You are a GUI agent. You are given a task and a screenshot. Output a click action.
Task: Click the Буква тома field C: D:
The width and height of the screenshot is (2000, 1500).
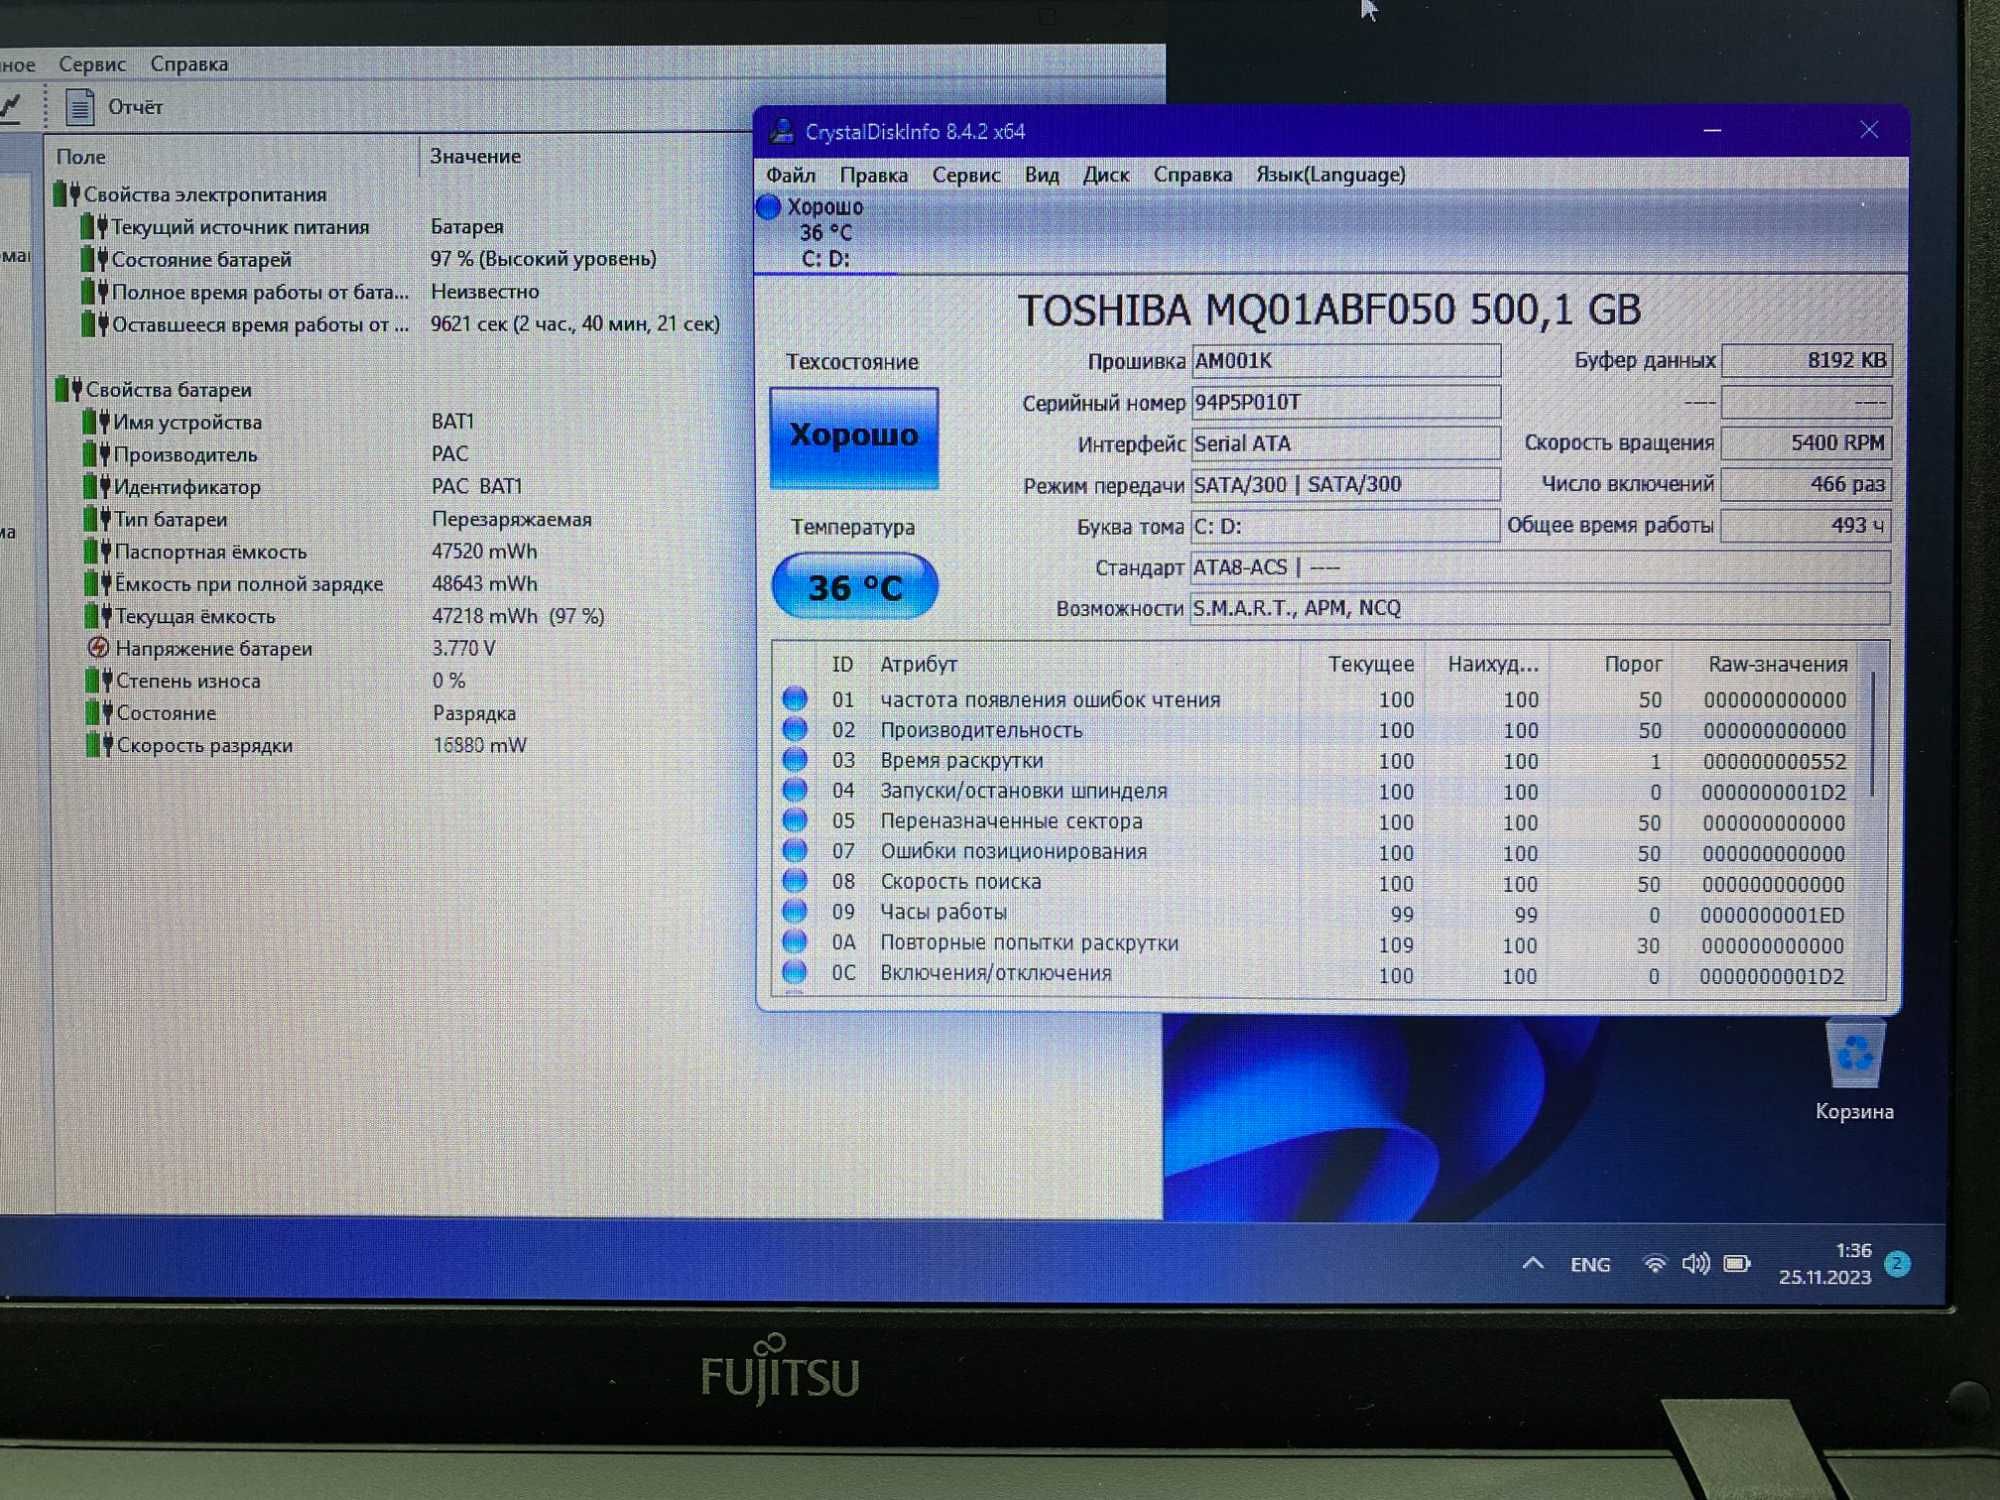point(1345,526)
